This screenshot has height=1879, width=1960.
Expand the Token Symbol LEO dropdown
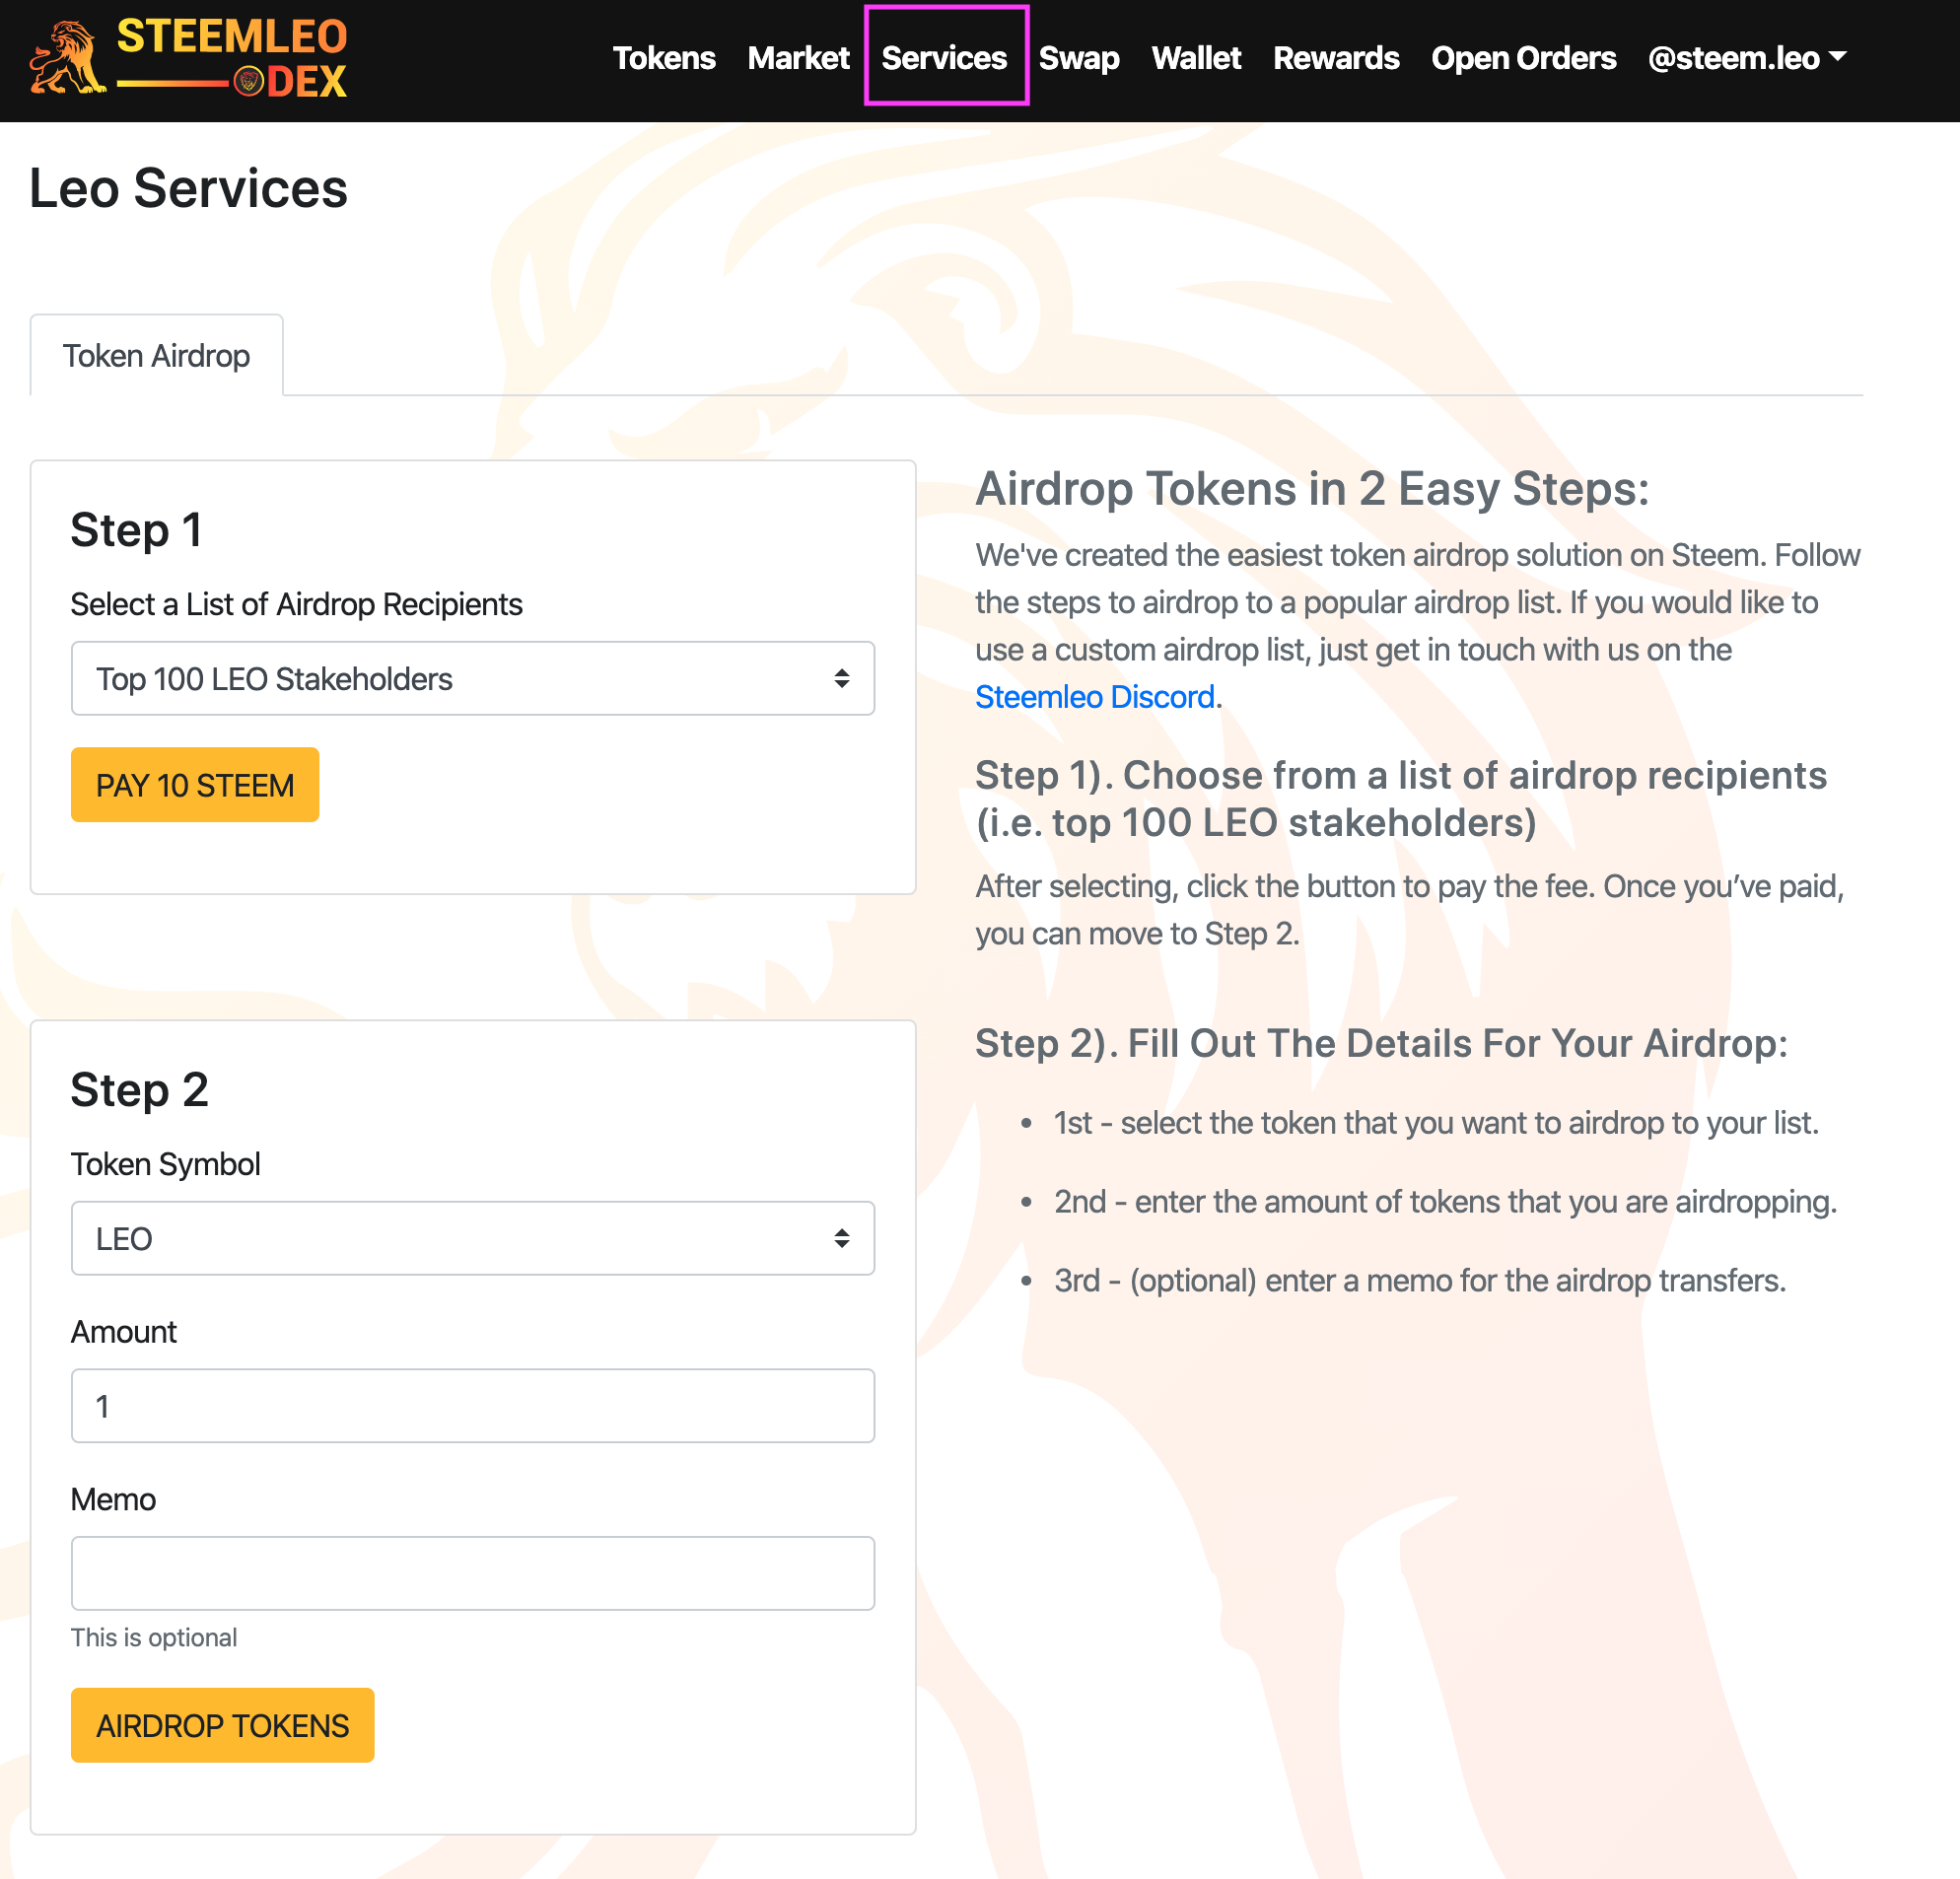473,1237
